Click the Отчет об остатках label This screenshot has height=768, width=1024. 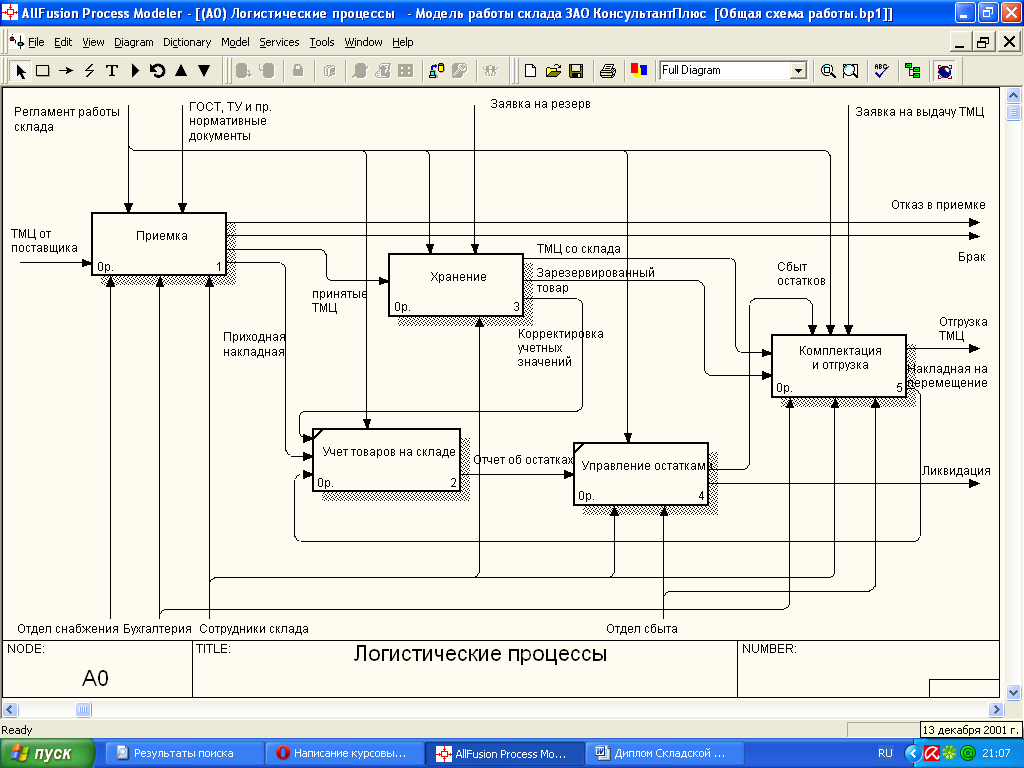(x=523, y=460)
